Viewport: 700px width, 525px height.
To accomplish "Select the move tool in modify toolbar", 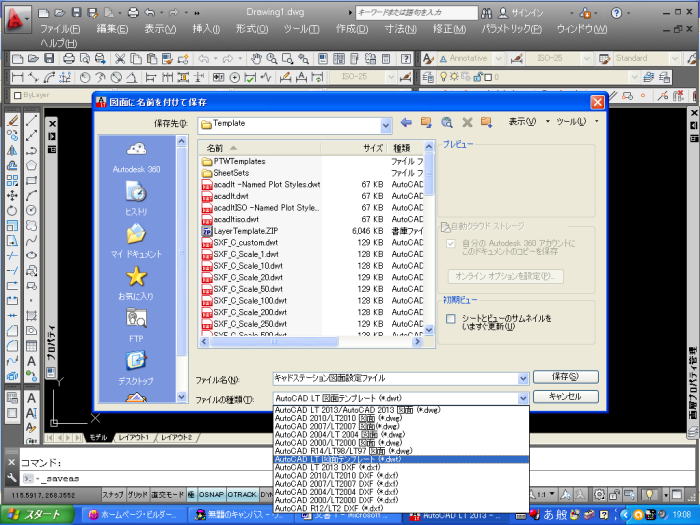I will coord(12,196).
